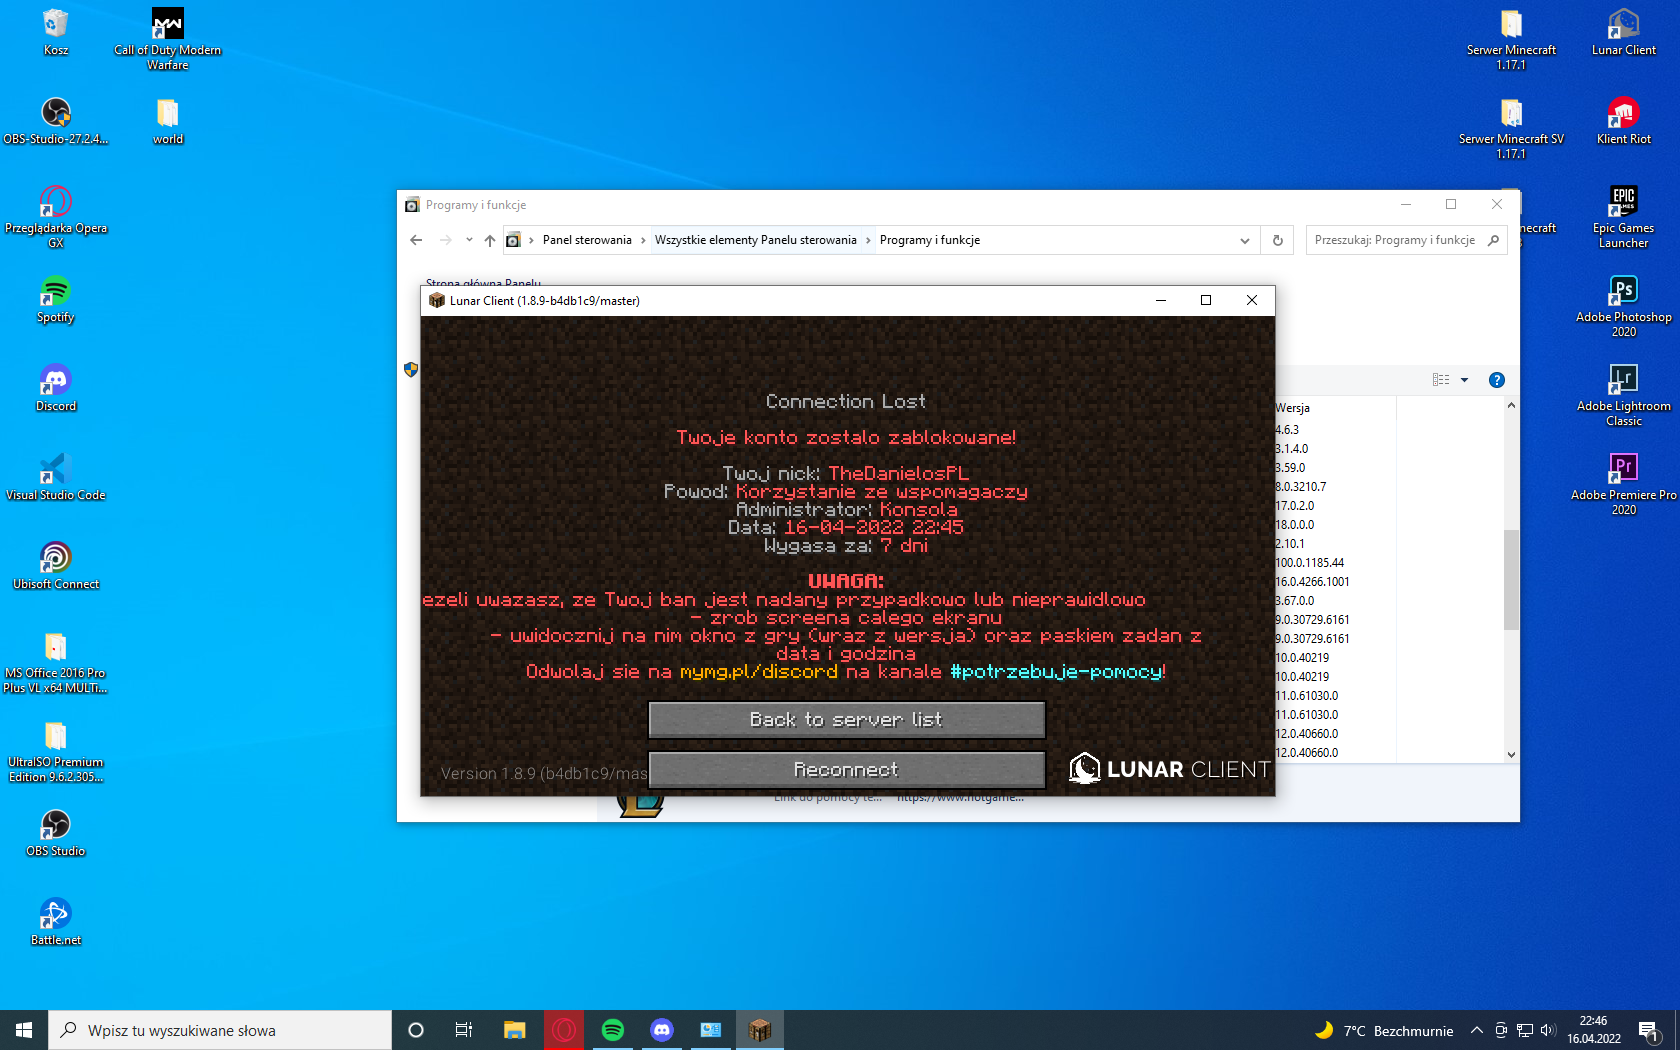Select version row 8.0.3210.7
The image size is (1680, 1050).
point(1300,487)
